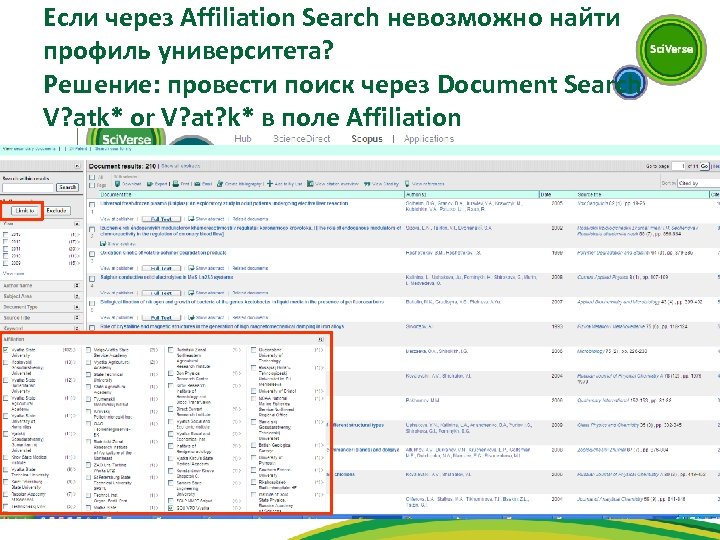Select the checkbox for the third document result

coord(92,254)
